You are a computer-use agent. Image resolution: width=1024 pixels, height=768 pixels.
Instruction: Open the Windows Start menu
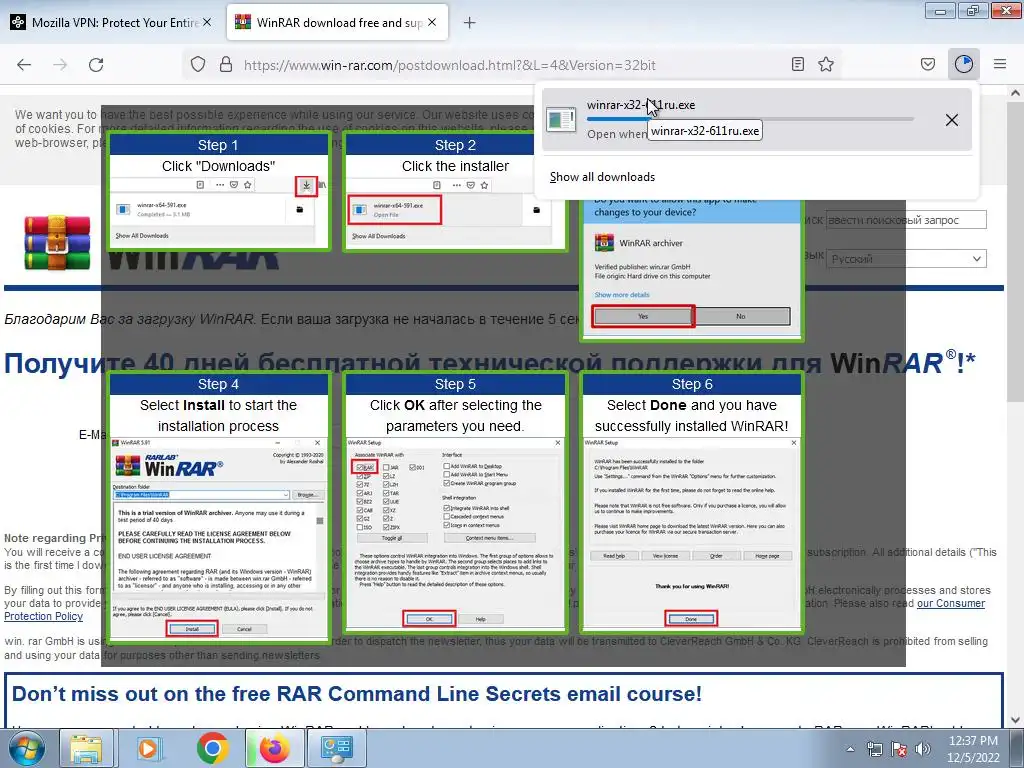tap(27, 748)
